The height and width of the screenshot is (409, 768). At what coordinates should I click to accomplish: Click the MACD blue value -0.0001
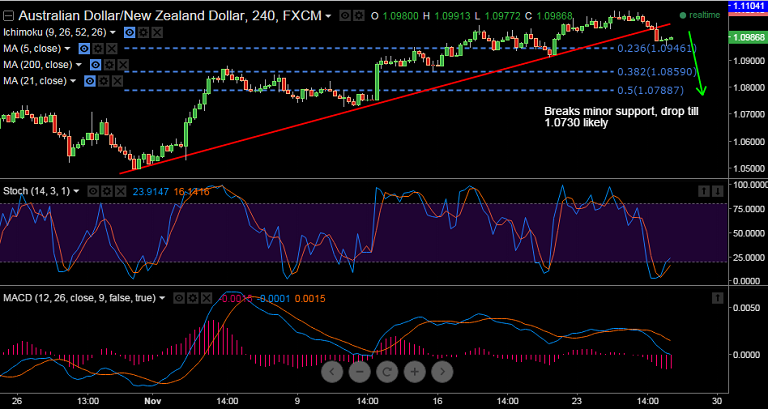pos(274,298)
